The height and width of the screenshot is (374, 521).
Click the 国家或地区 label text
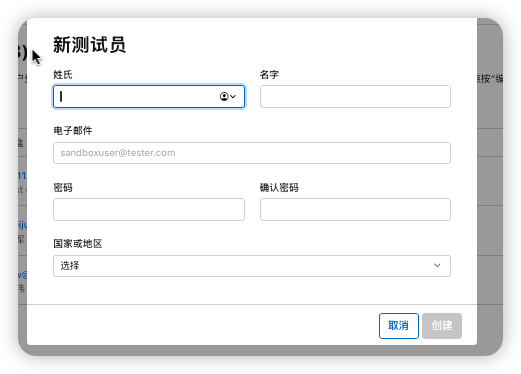coord(78,244)
